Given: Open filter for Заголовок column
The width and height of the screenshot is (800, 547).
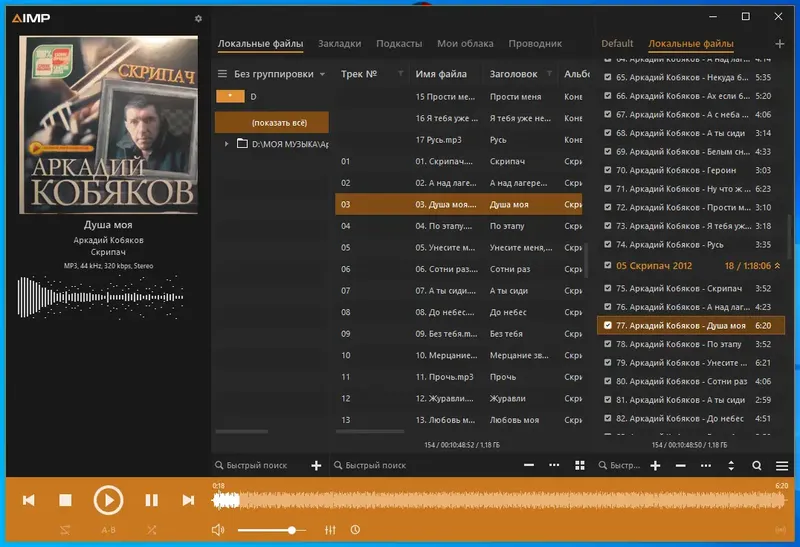Looking at the screenshot, I should point(549,73).
